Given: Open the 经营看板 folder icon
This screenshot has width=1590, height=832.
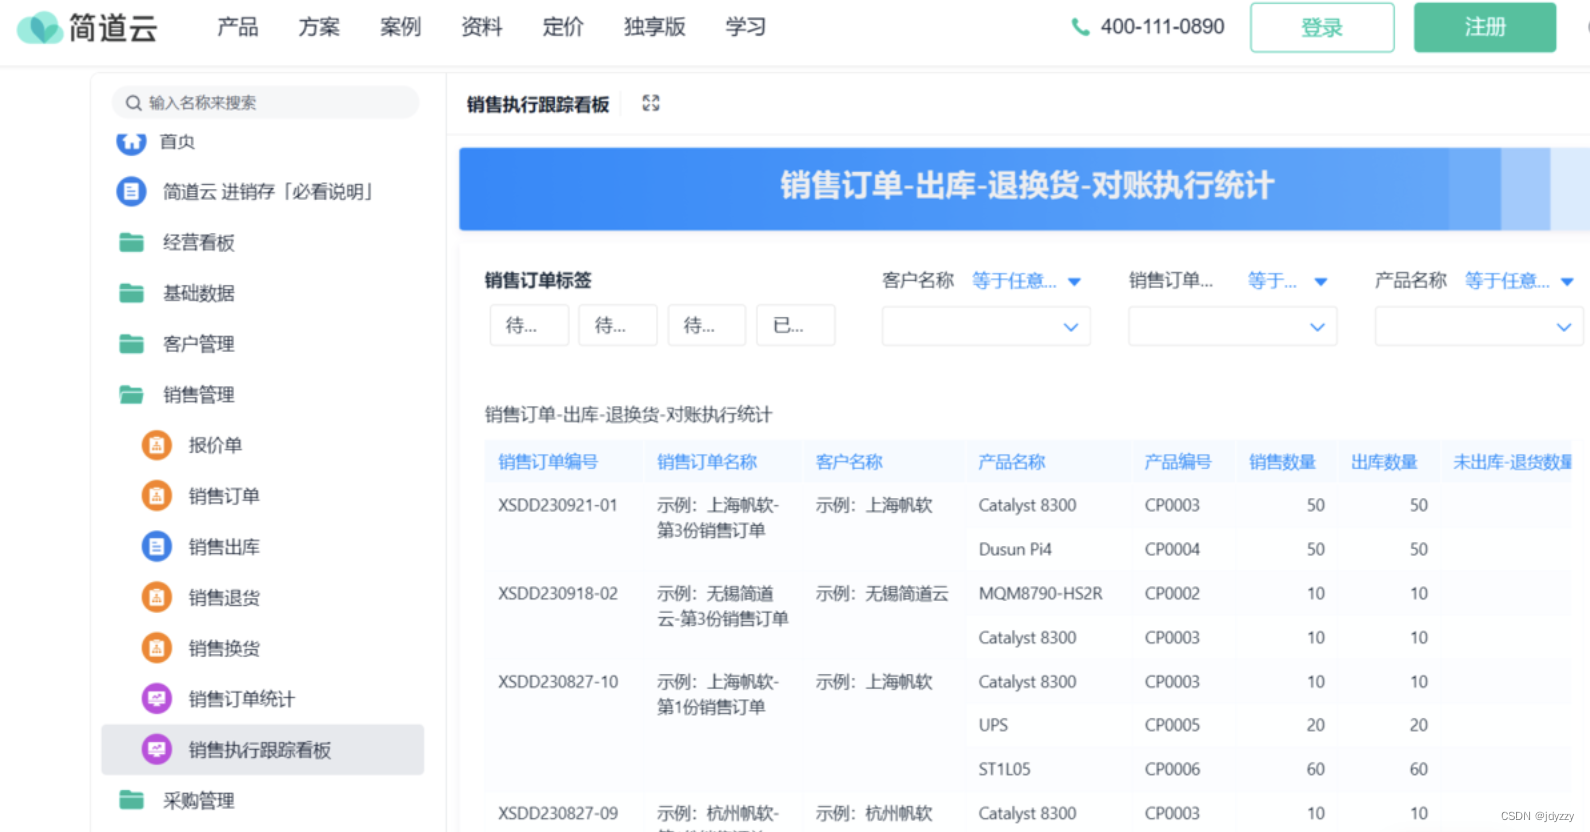Looking at the screenshot, I should (x=131, y=242).
